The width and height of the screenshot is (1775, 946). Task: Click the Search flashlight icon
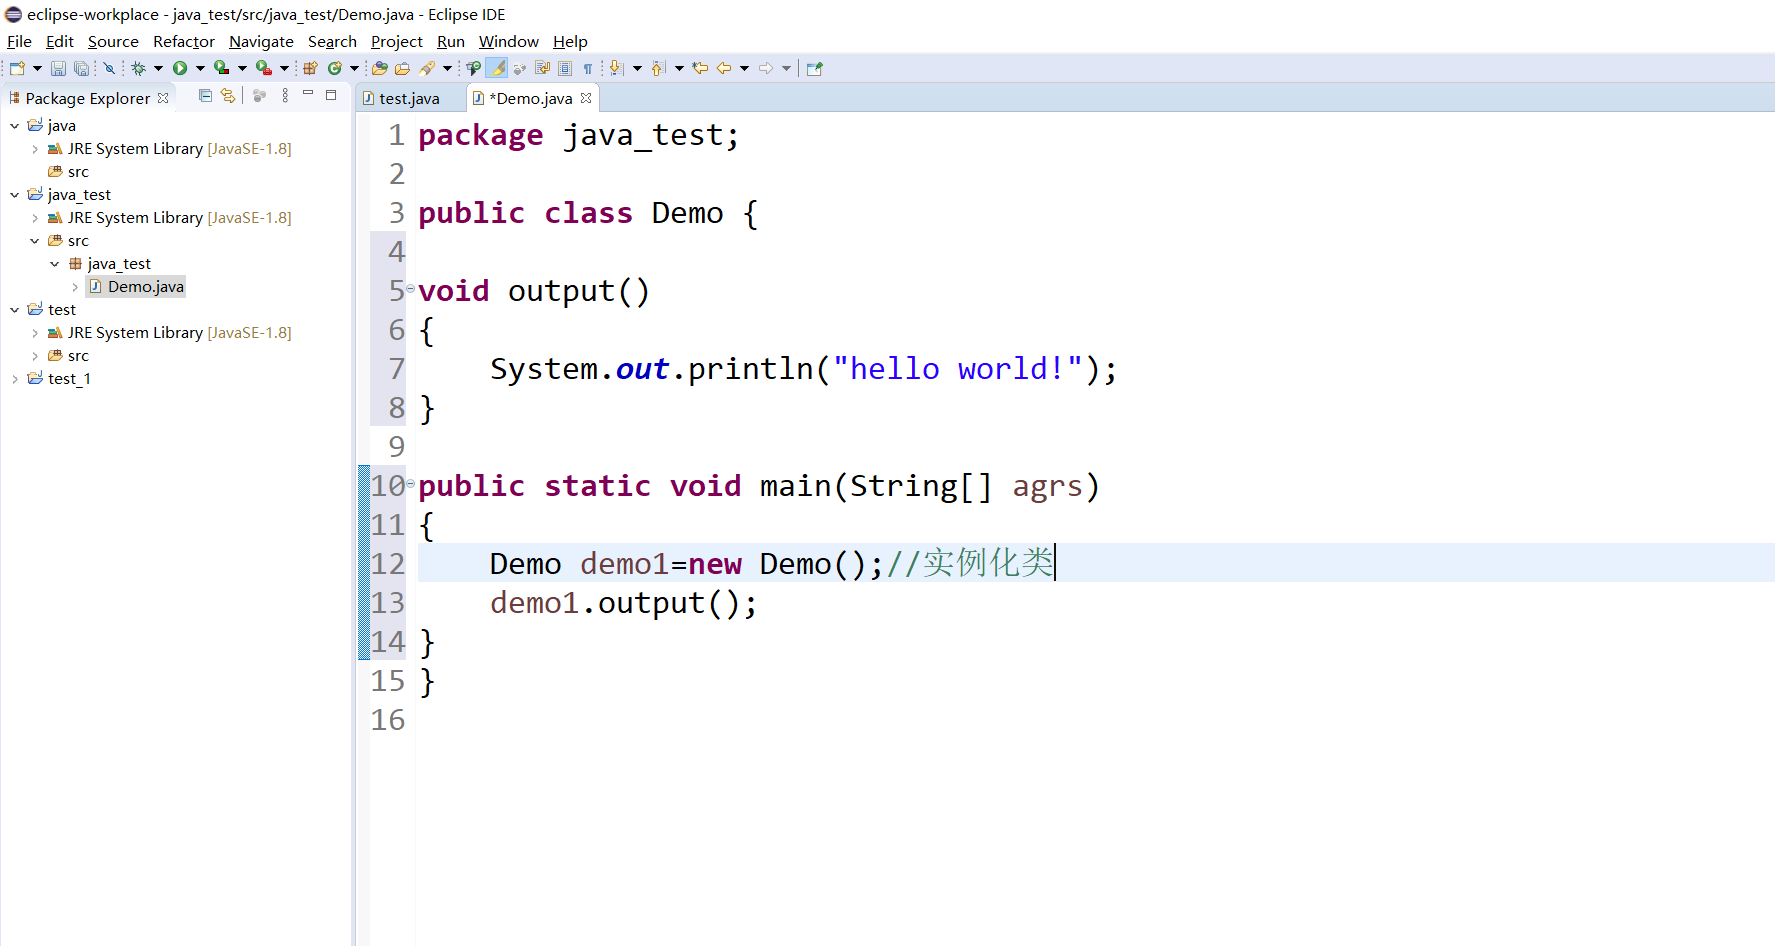click(426, 68)
